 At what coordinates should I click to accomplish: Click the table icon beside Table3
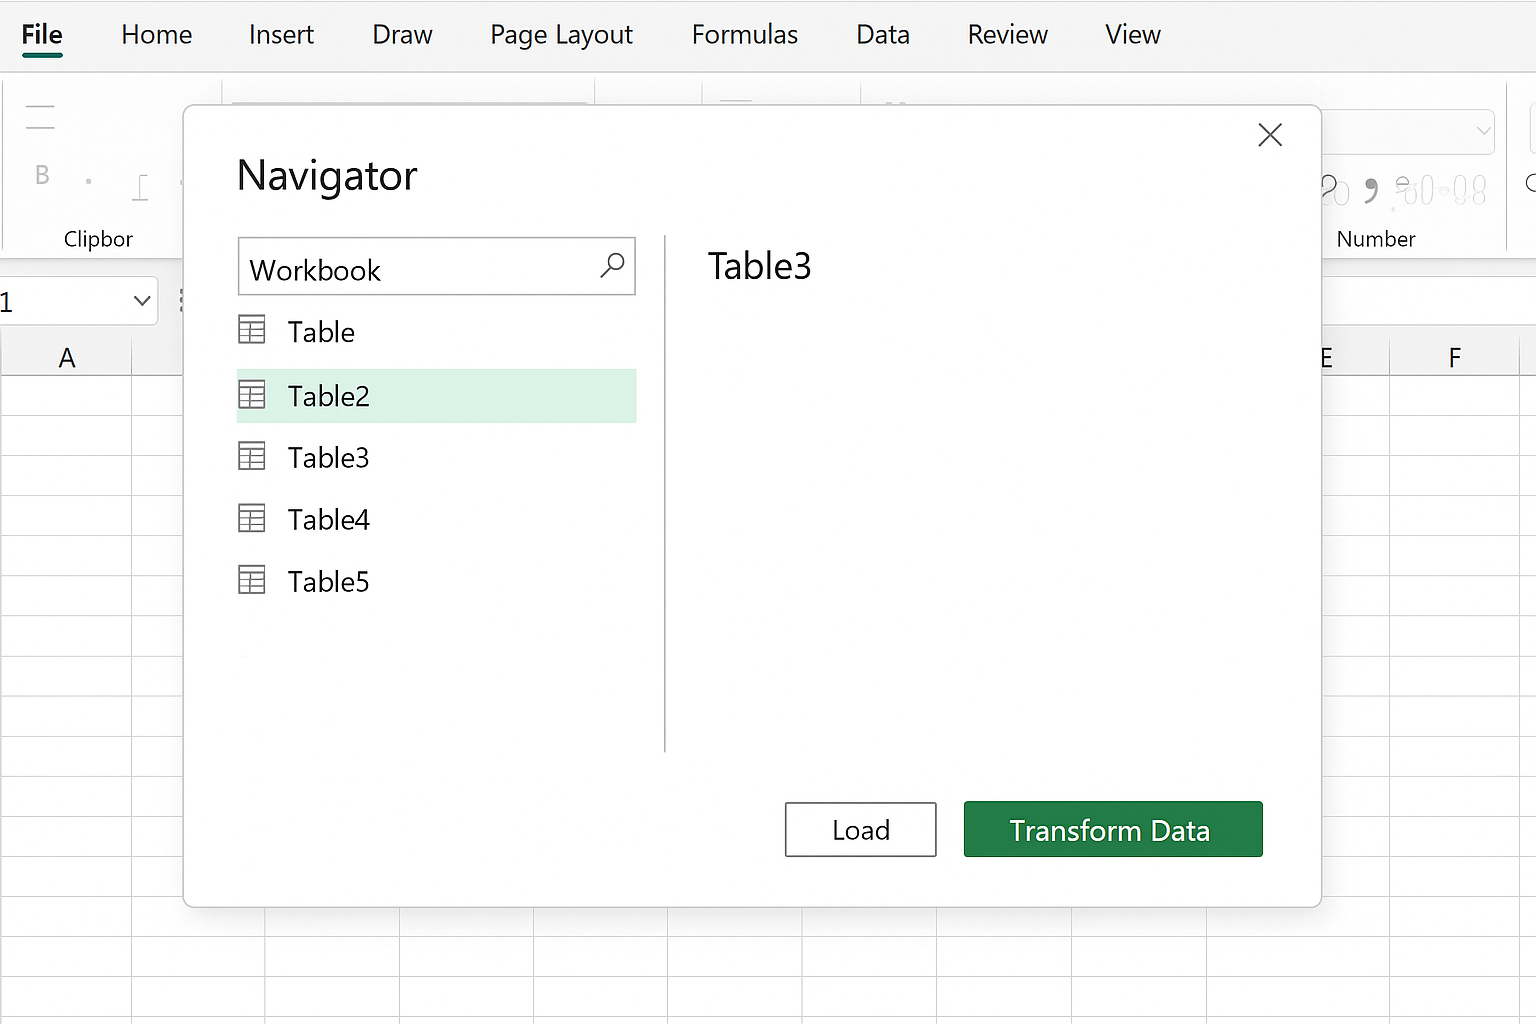[252, 457]
